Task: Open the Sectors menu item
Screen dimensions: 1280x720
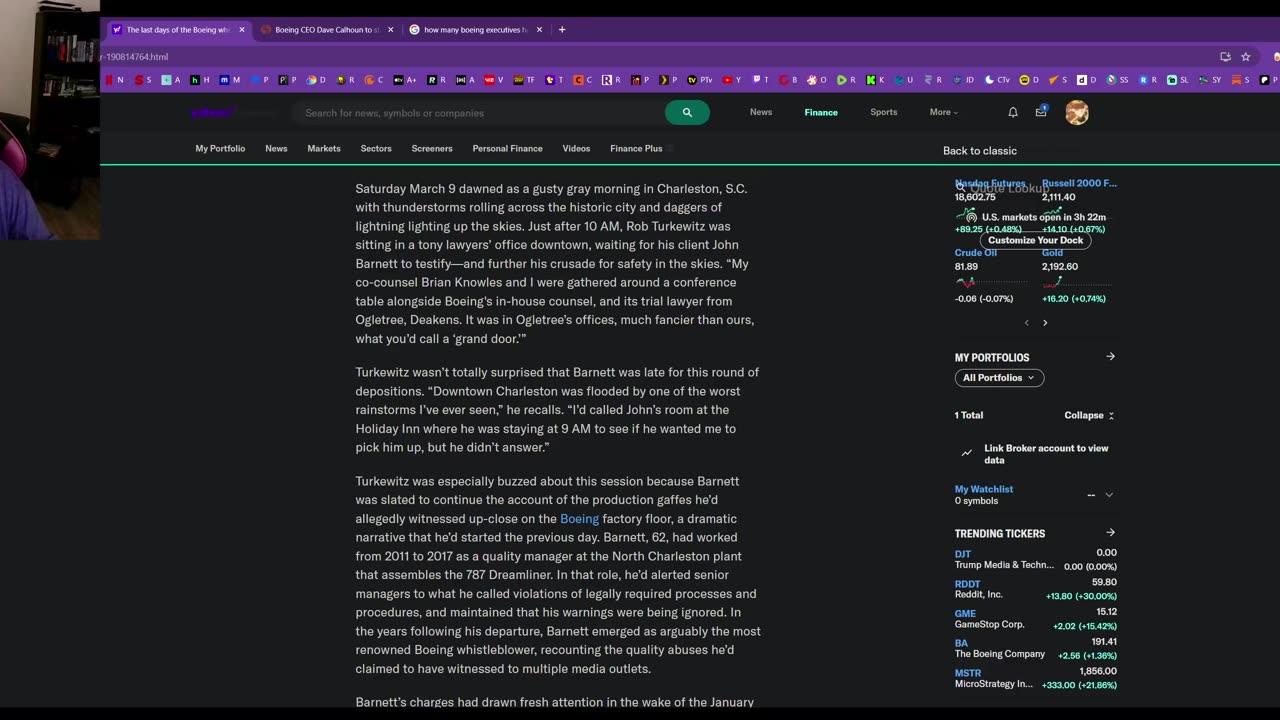Action: pos(376,148)
